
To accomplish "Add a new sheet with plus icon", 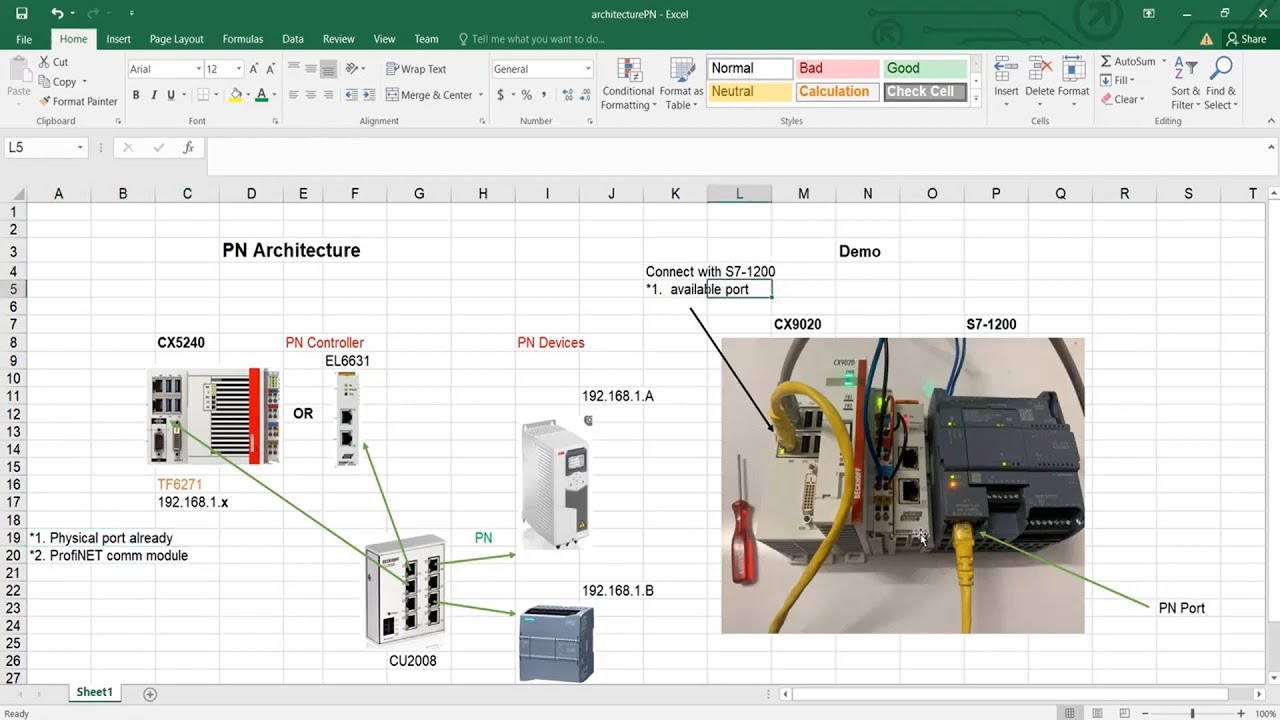I will coord(150,694).
